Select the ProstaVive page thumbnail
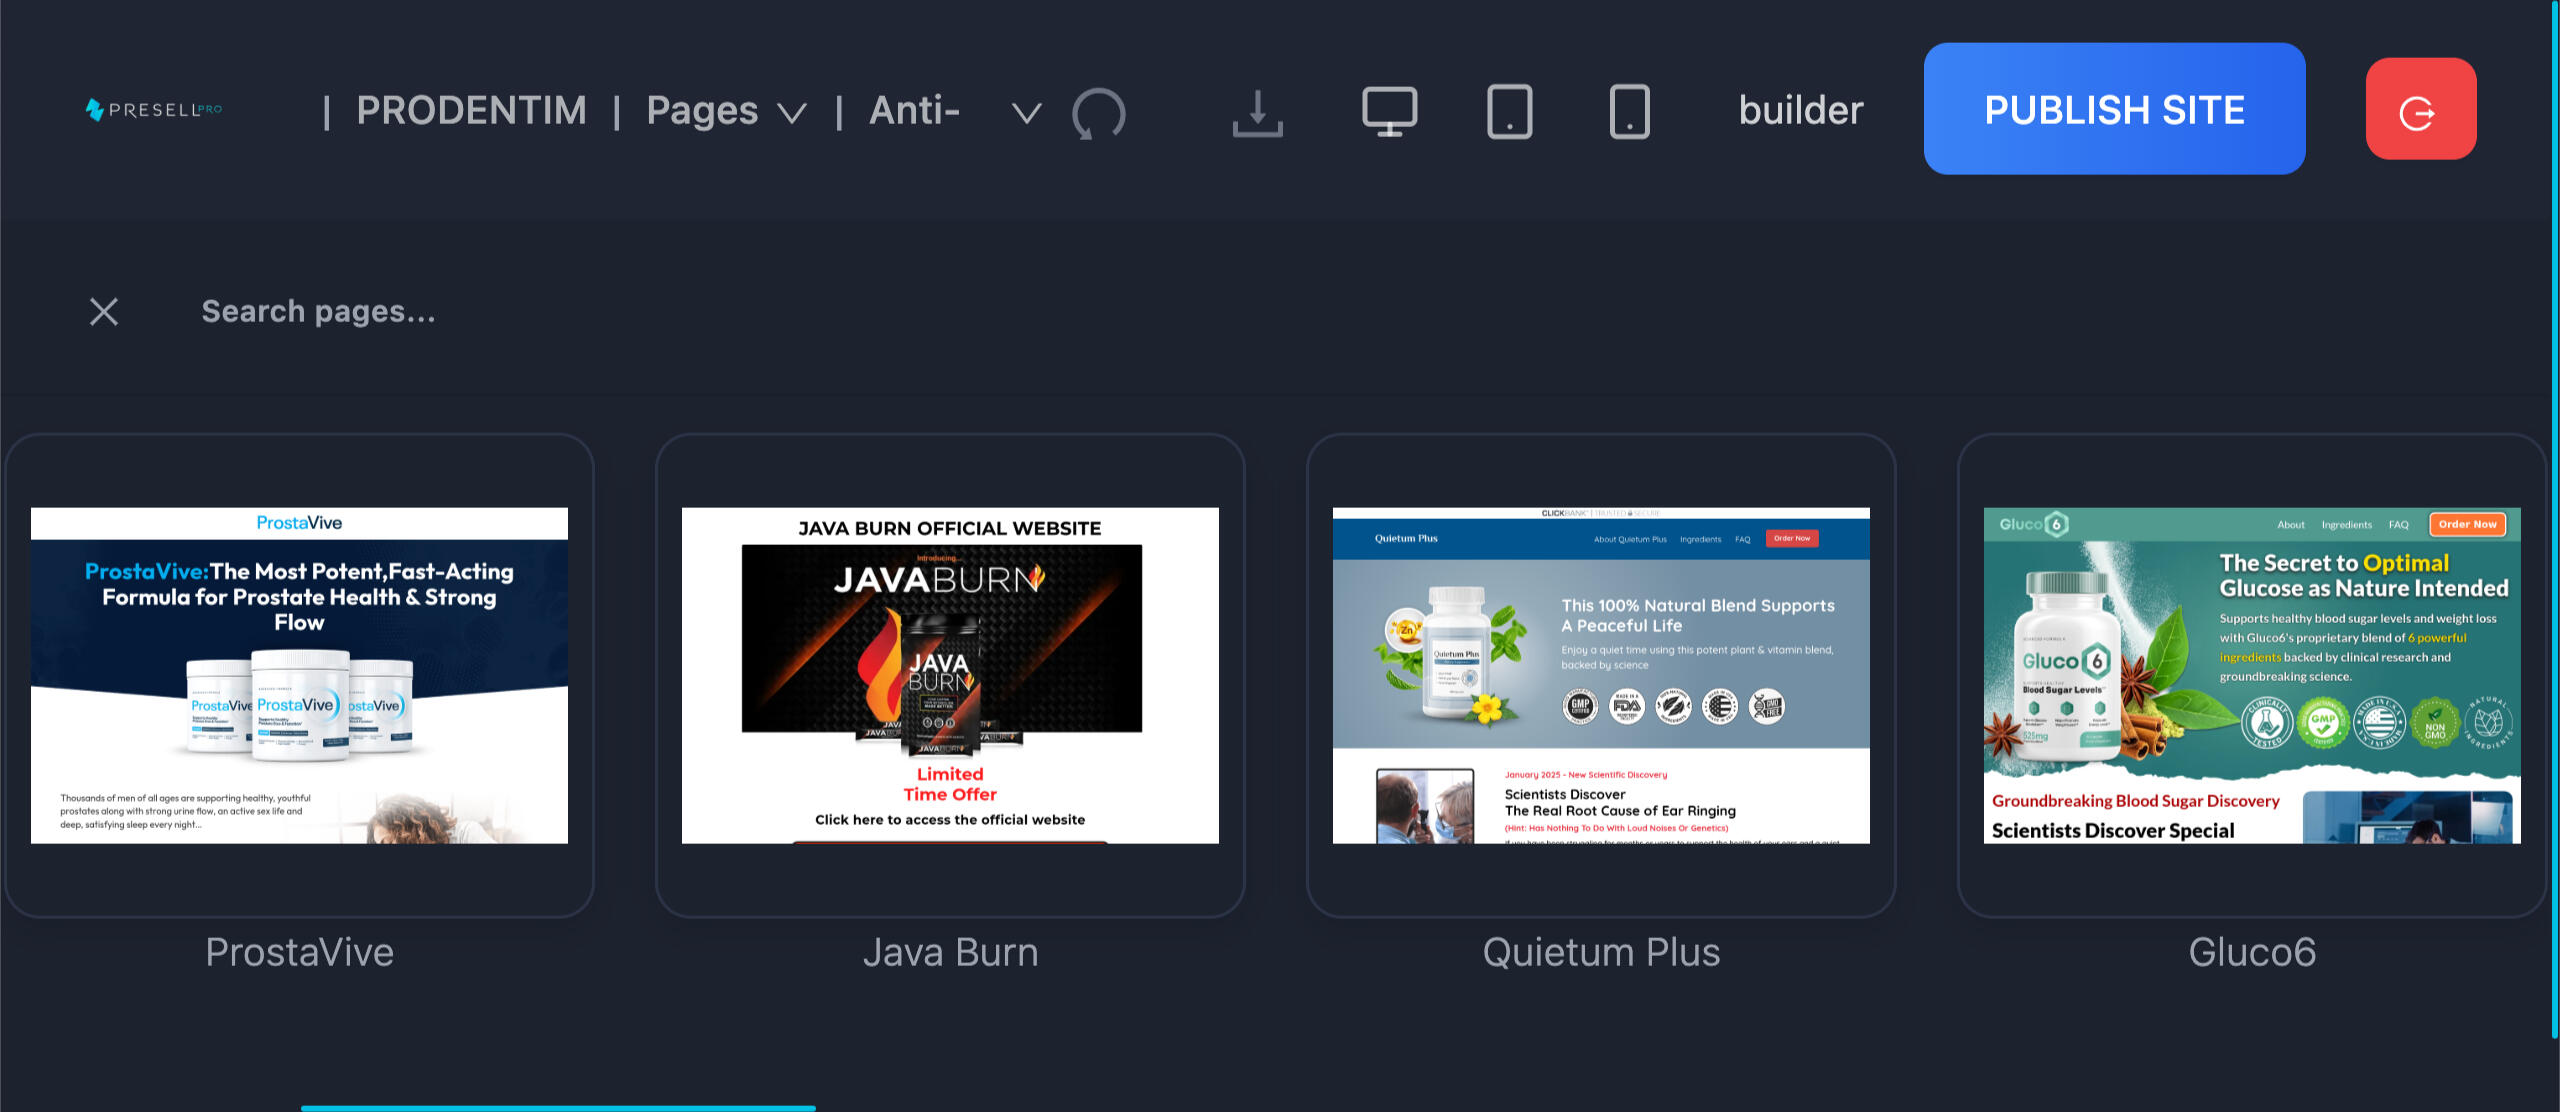 [x=299, y=675]
